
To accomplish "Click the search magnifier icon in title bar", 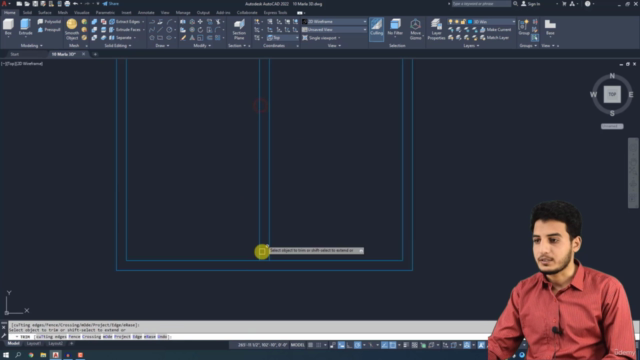I will click(x=516, y=4).
